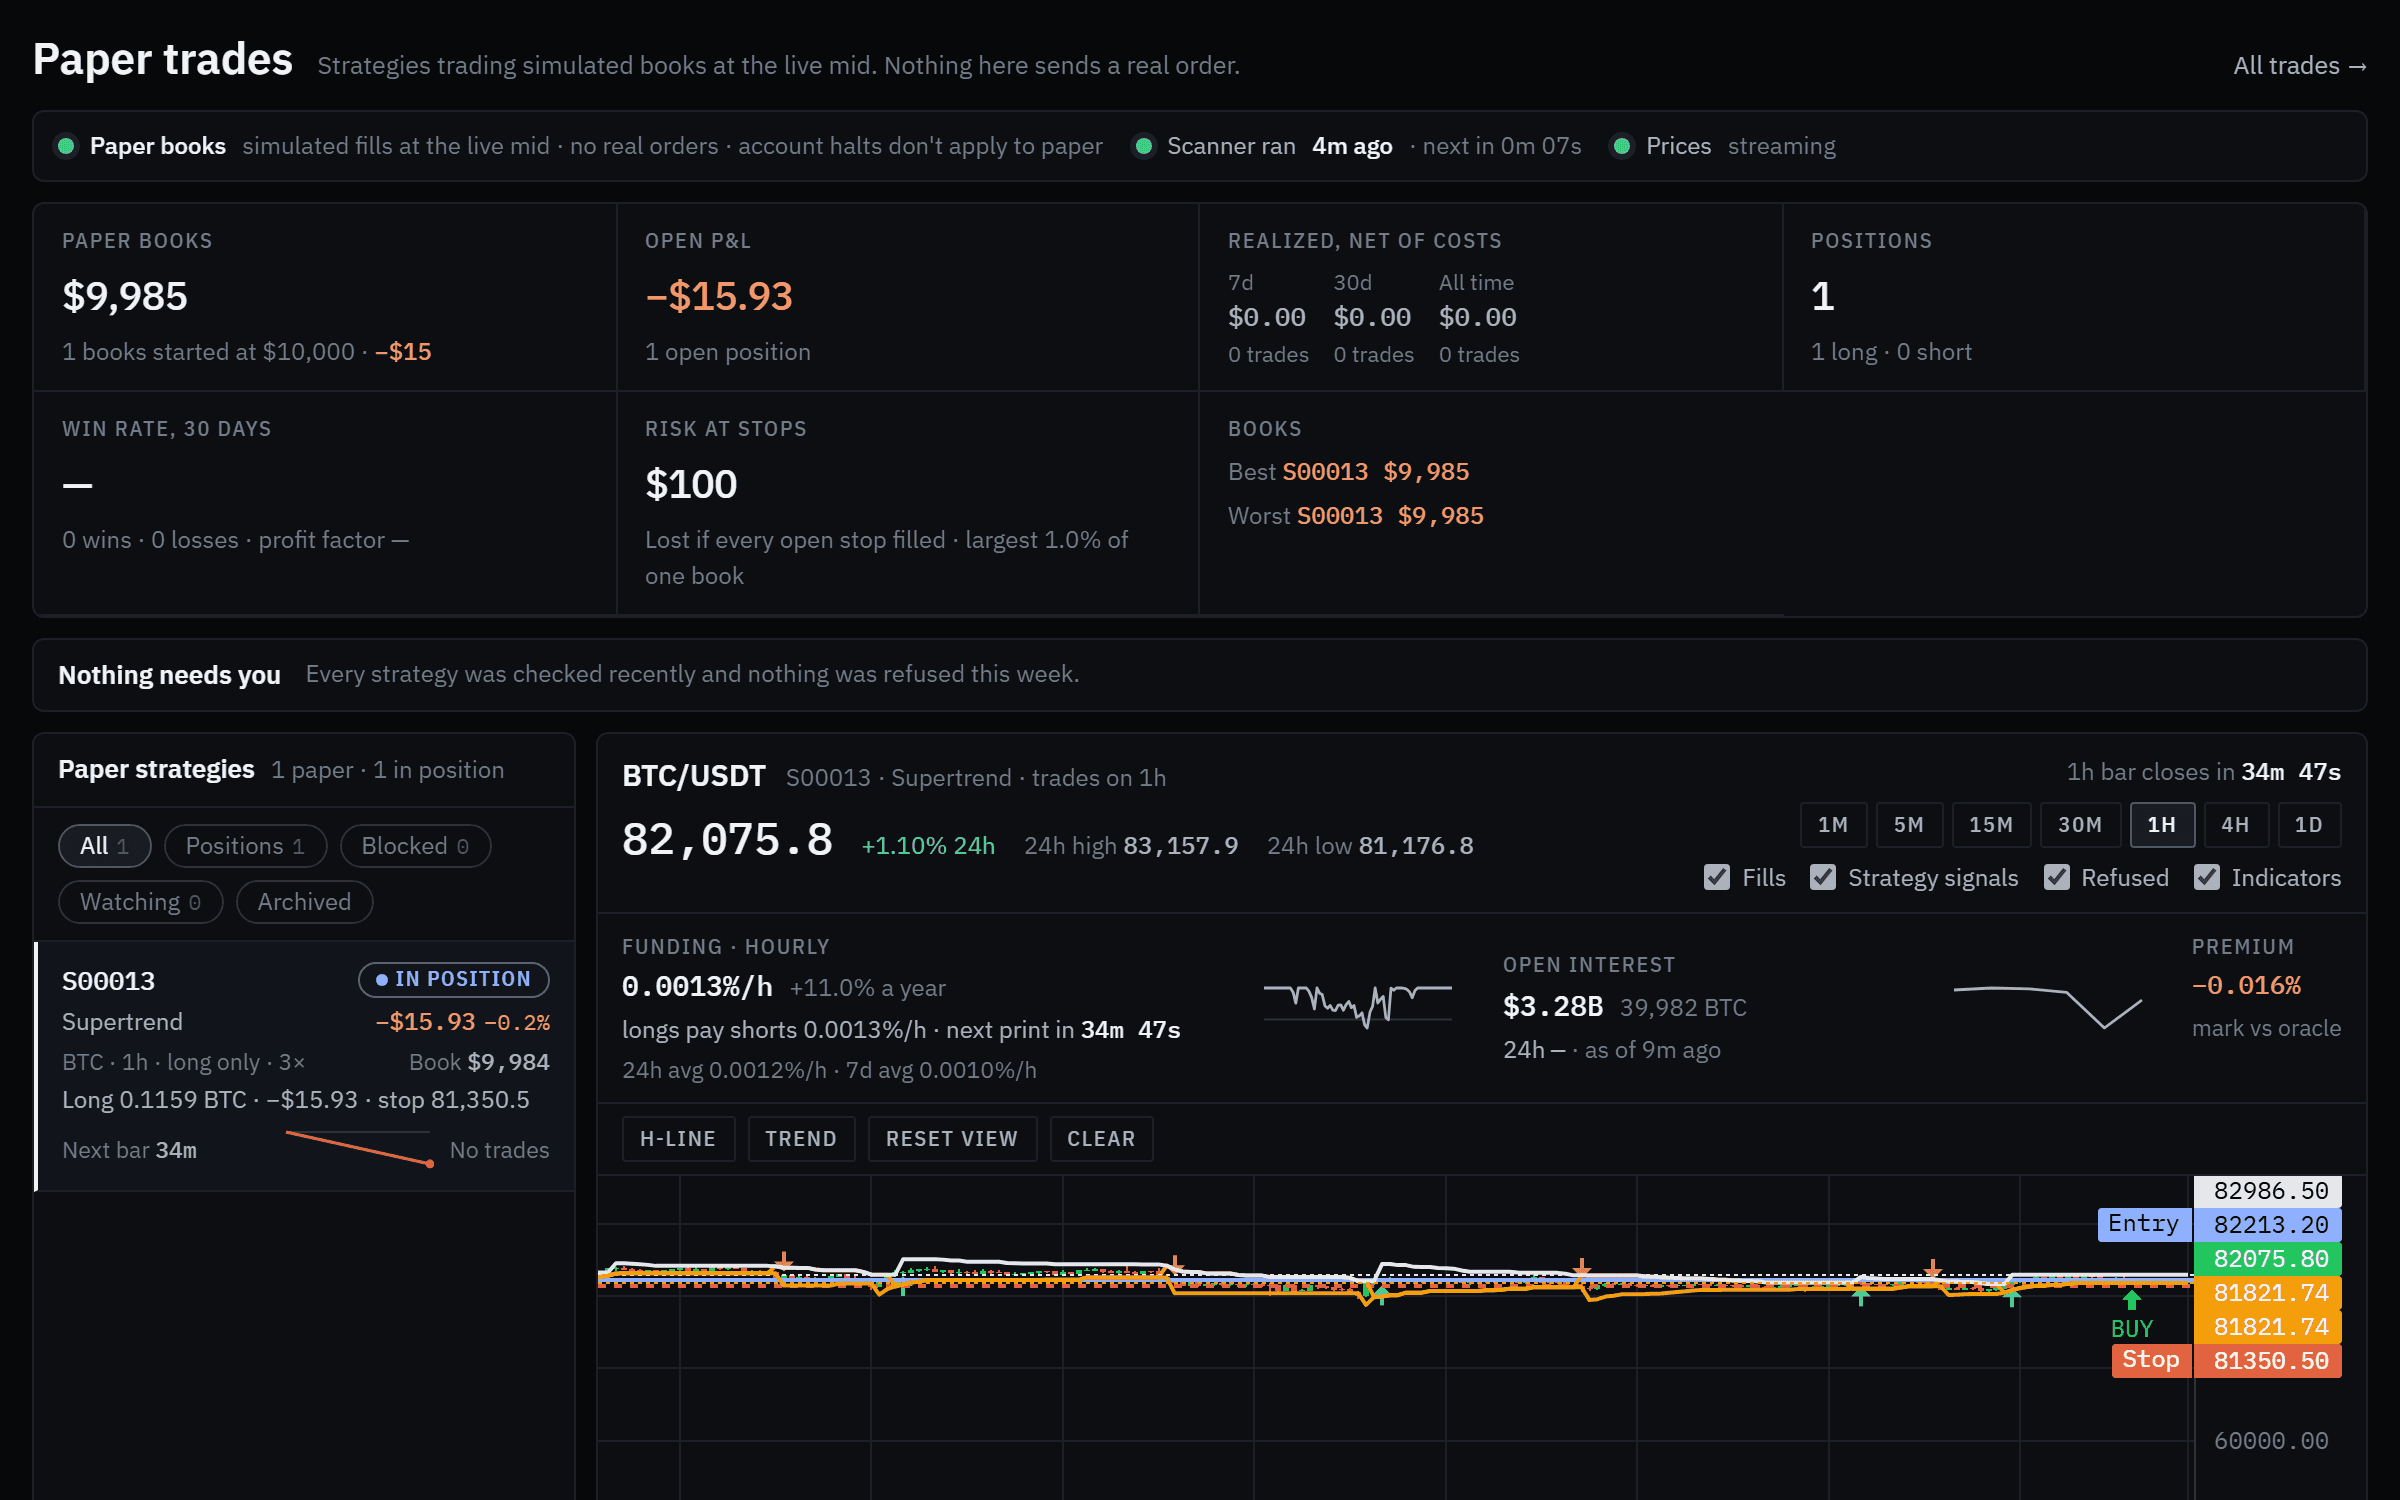Viewport: 2400px width, 1500px height.
Task: Switch chart to 1M timeframe
Action: tap(1833, 825)
